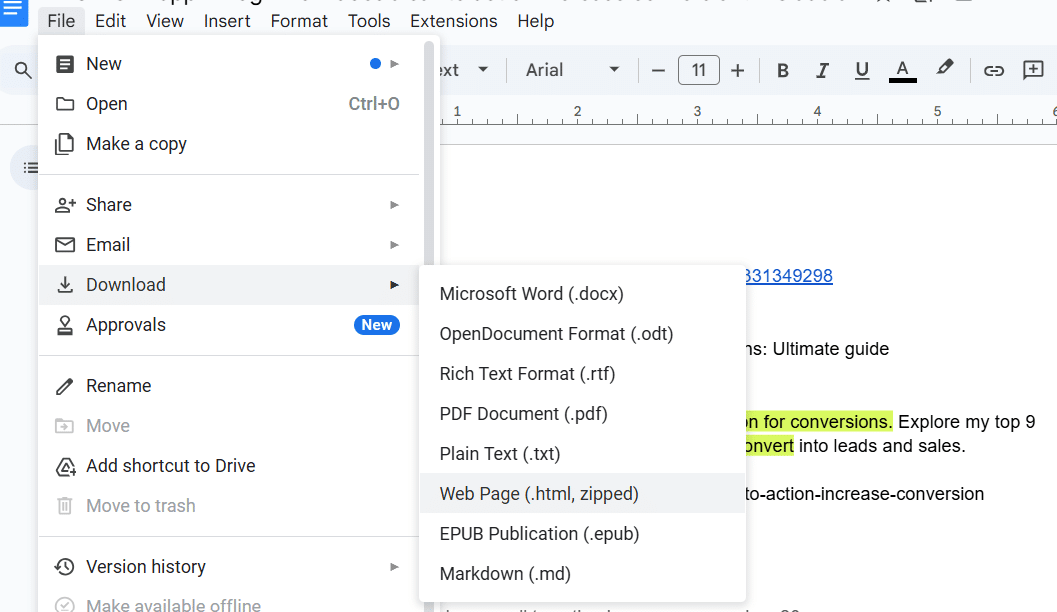Open the Insert menu
1057x612 pixels.
(x=227, y=21)
